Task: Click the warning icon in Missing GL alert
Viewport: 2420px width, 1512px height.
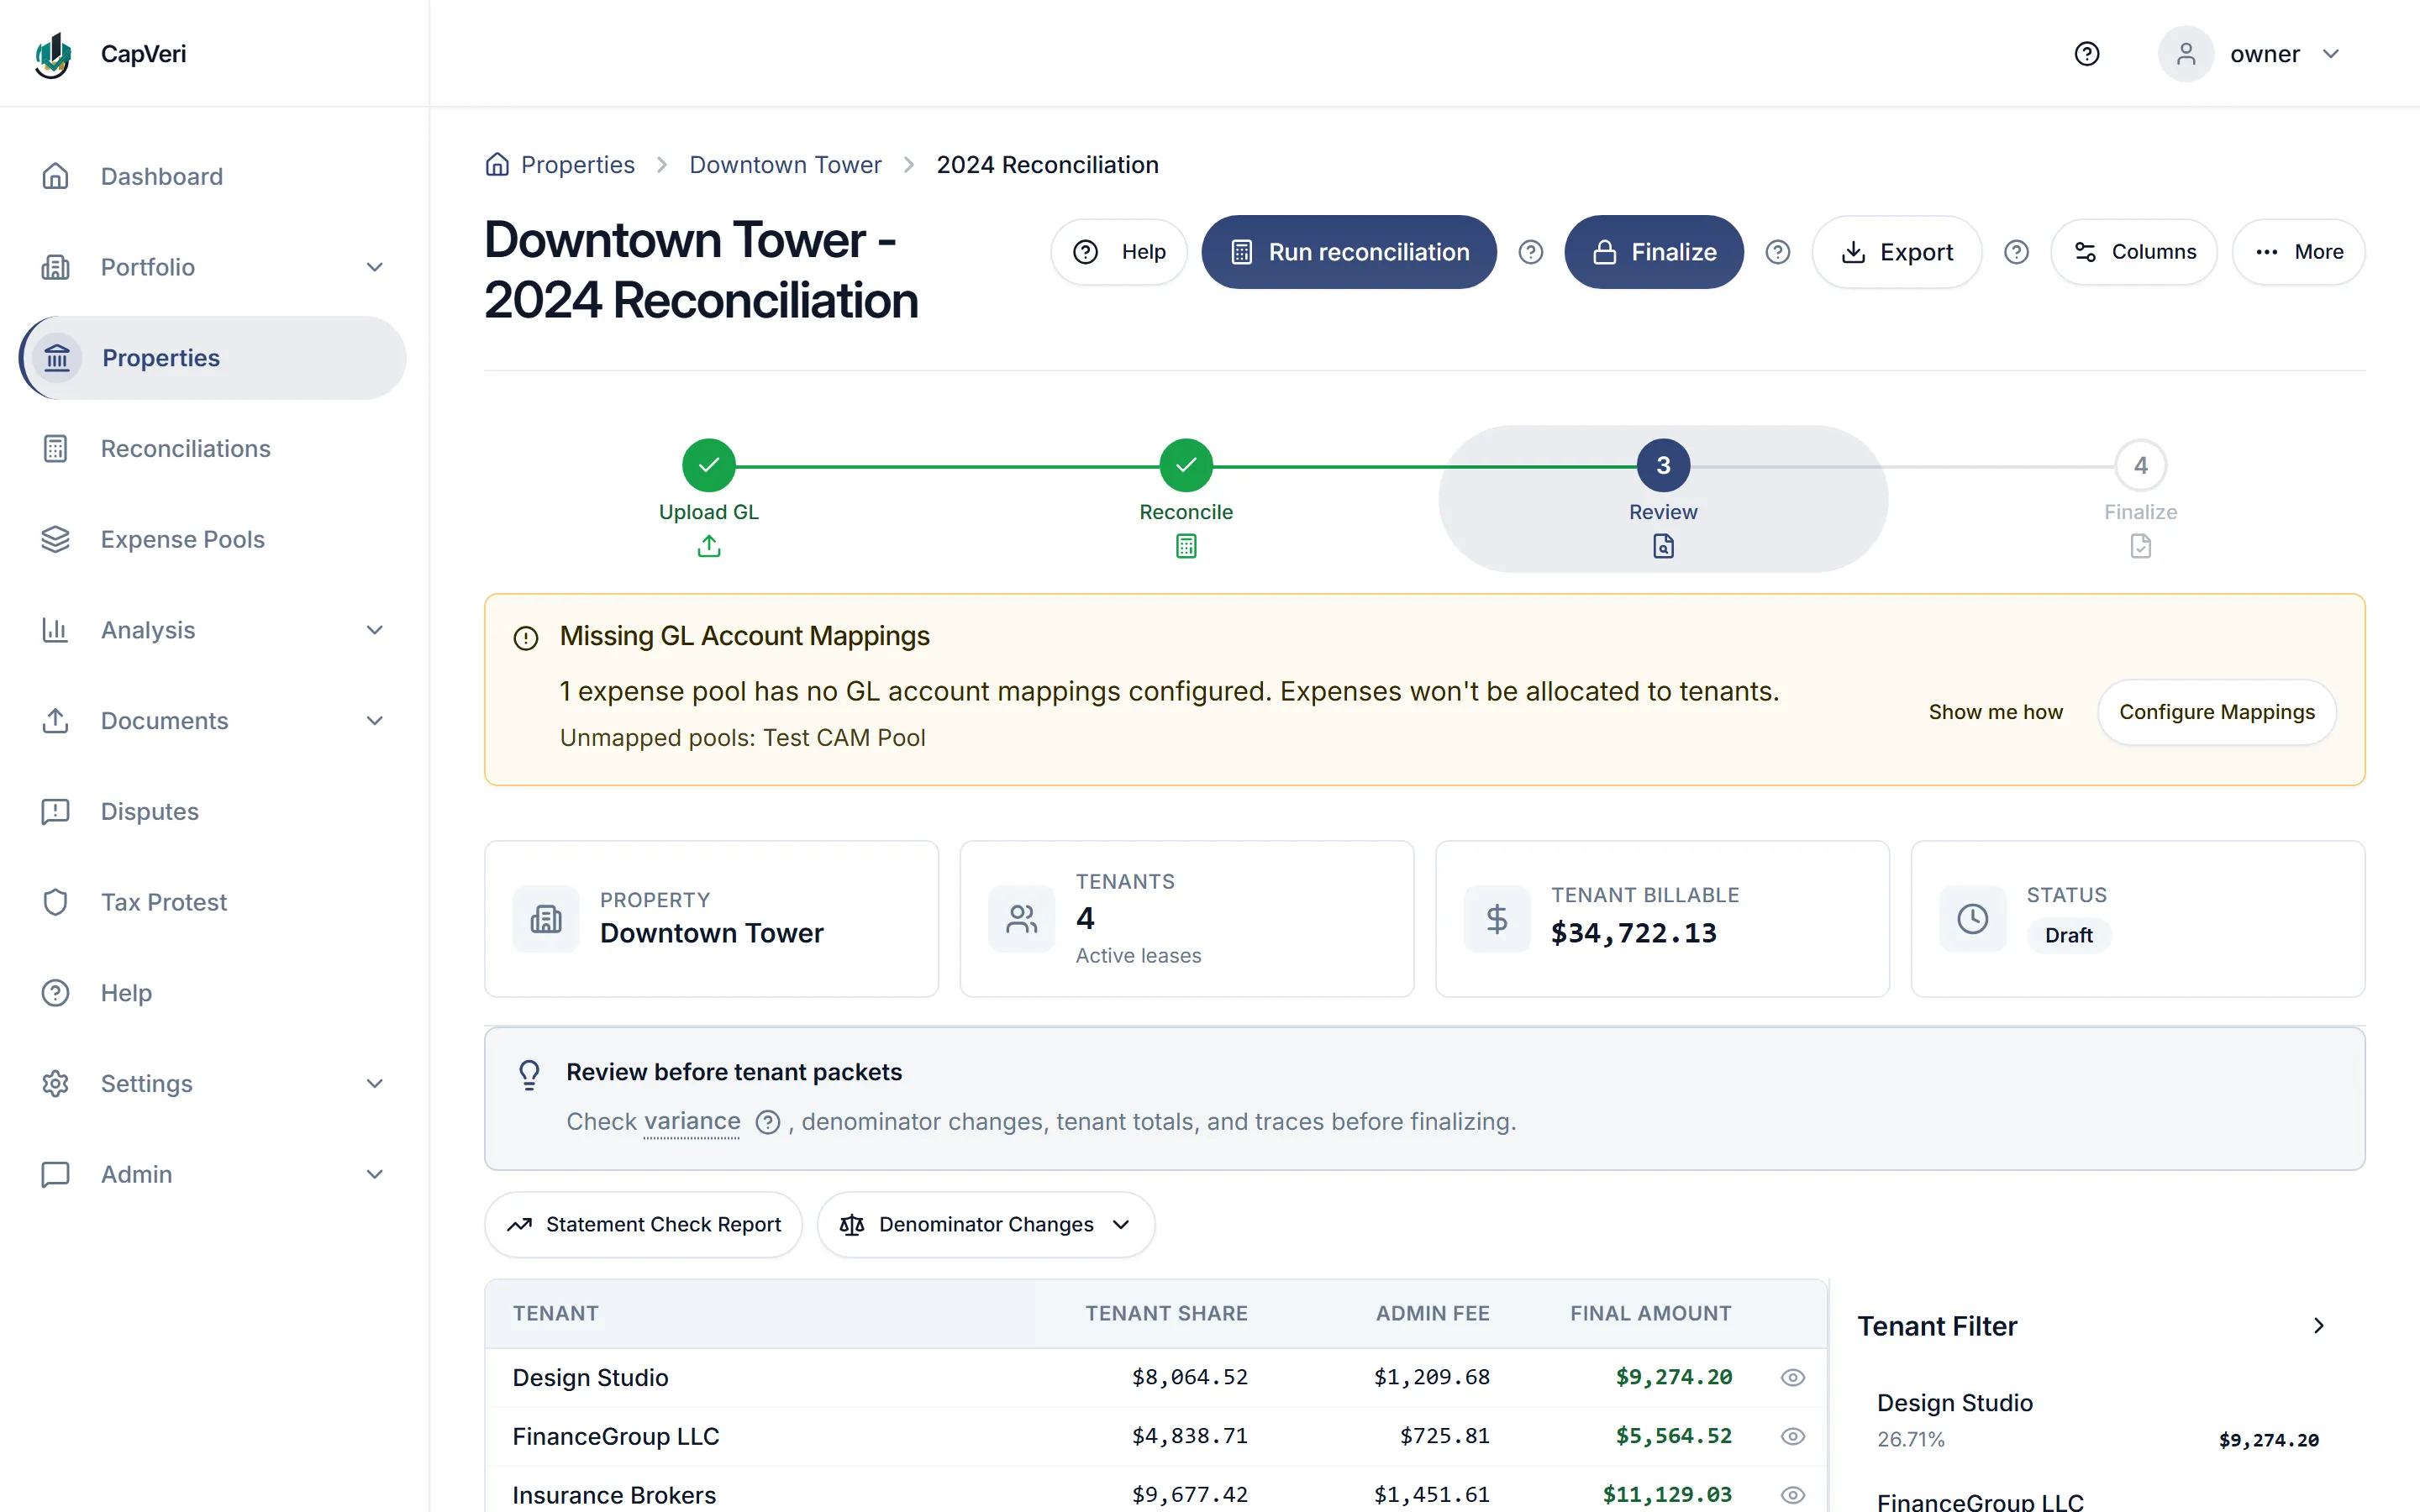Action: tap(526, 637)
